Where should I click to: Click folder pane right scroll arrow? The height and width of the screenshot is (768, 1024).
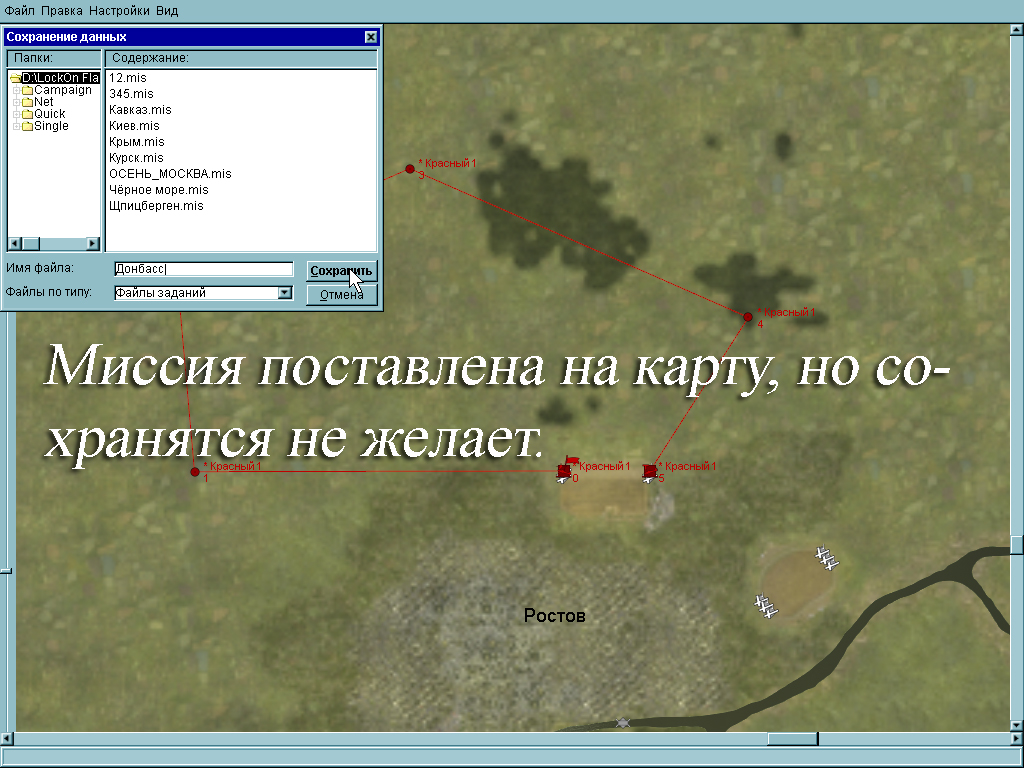(x=93, y=244)
